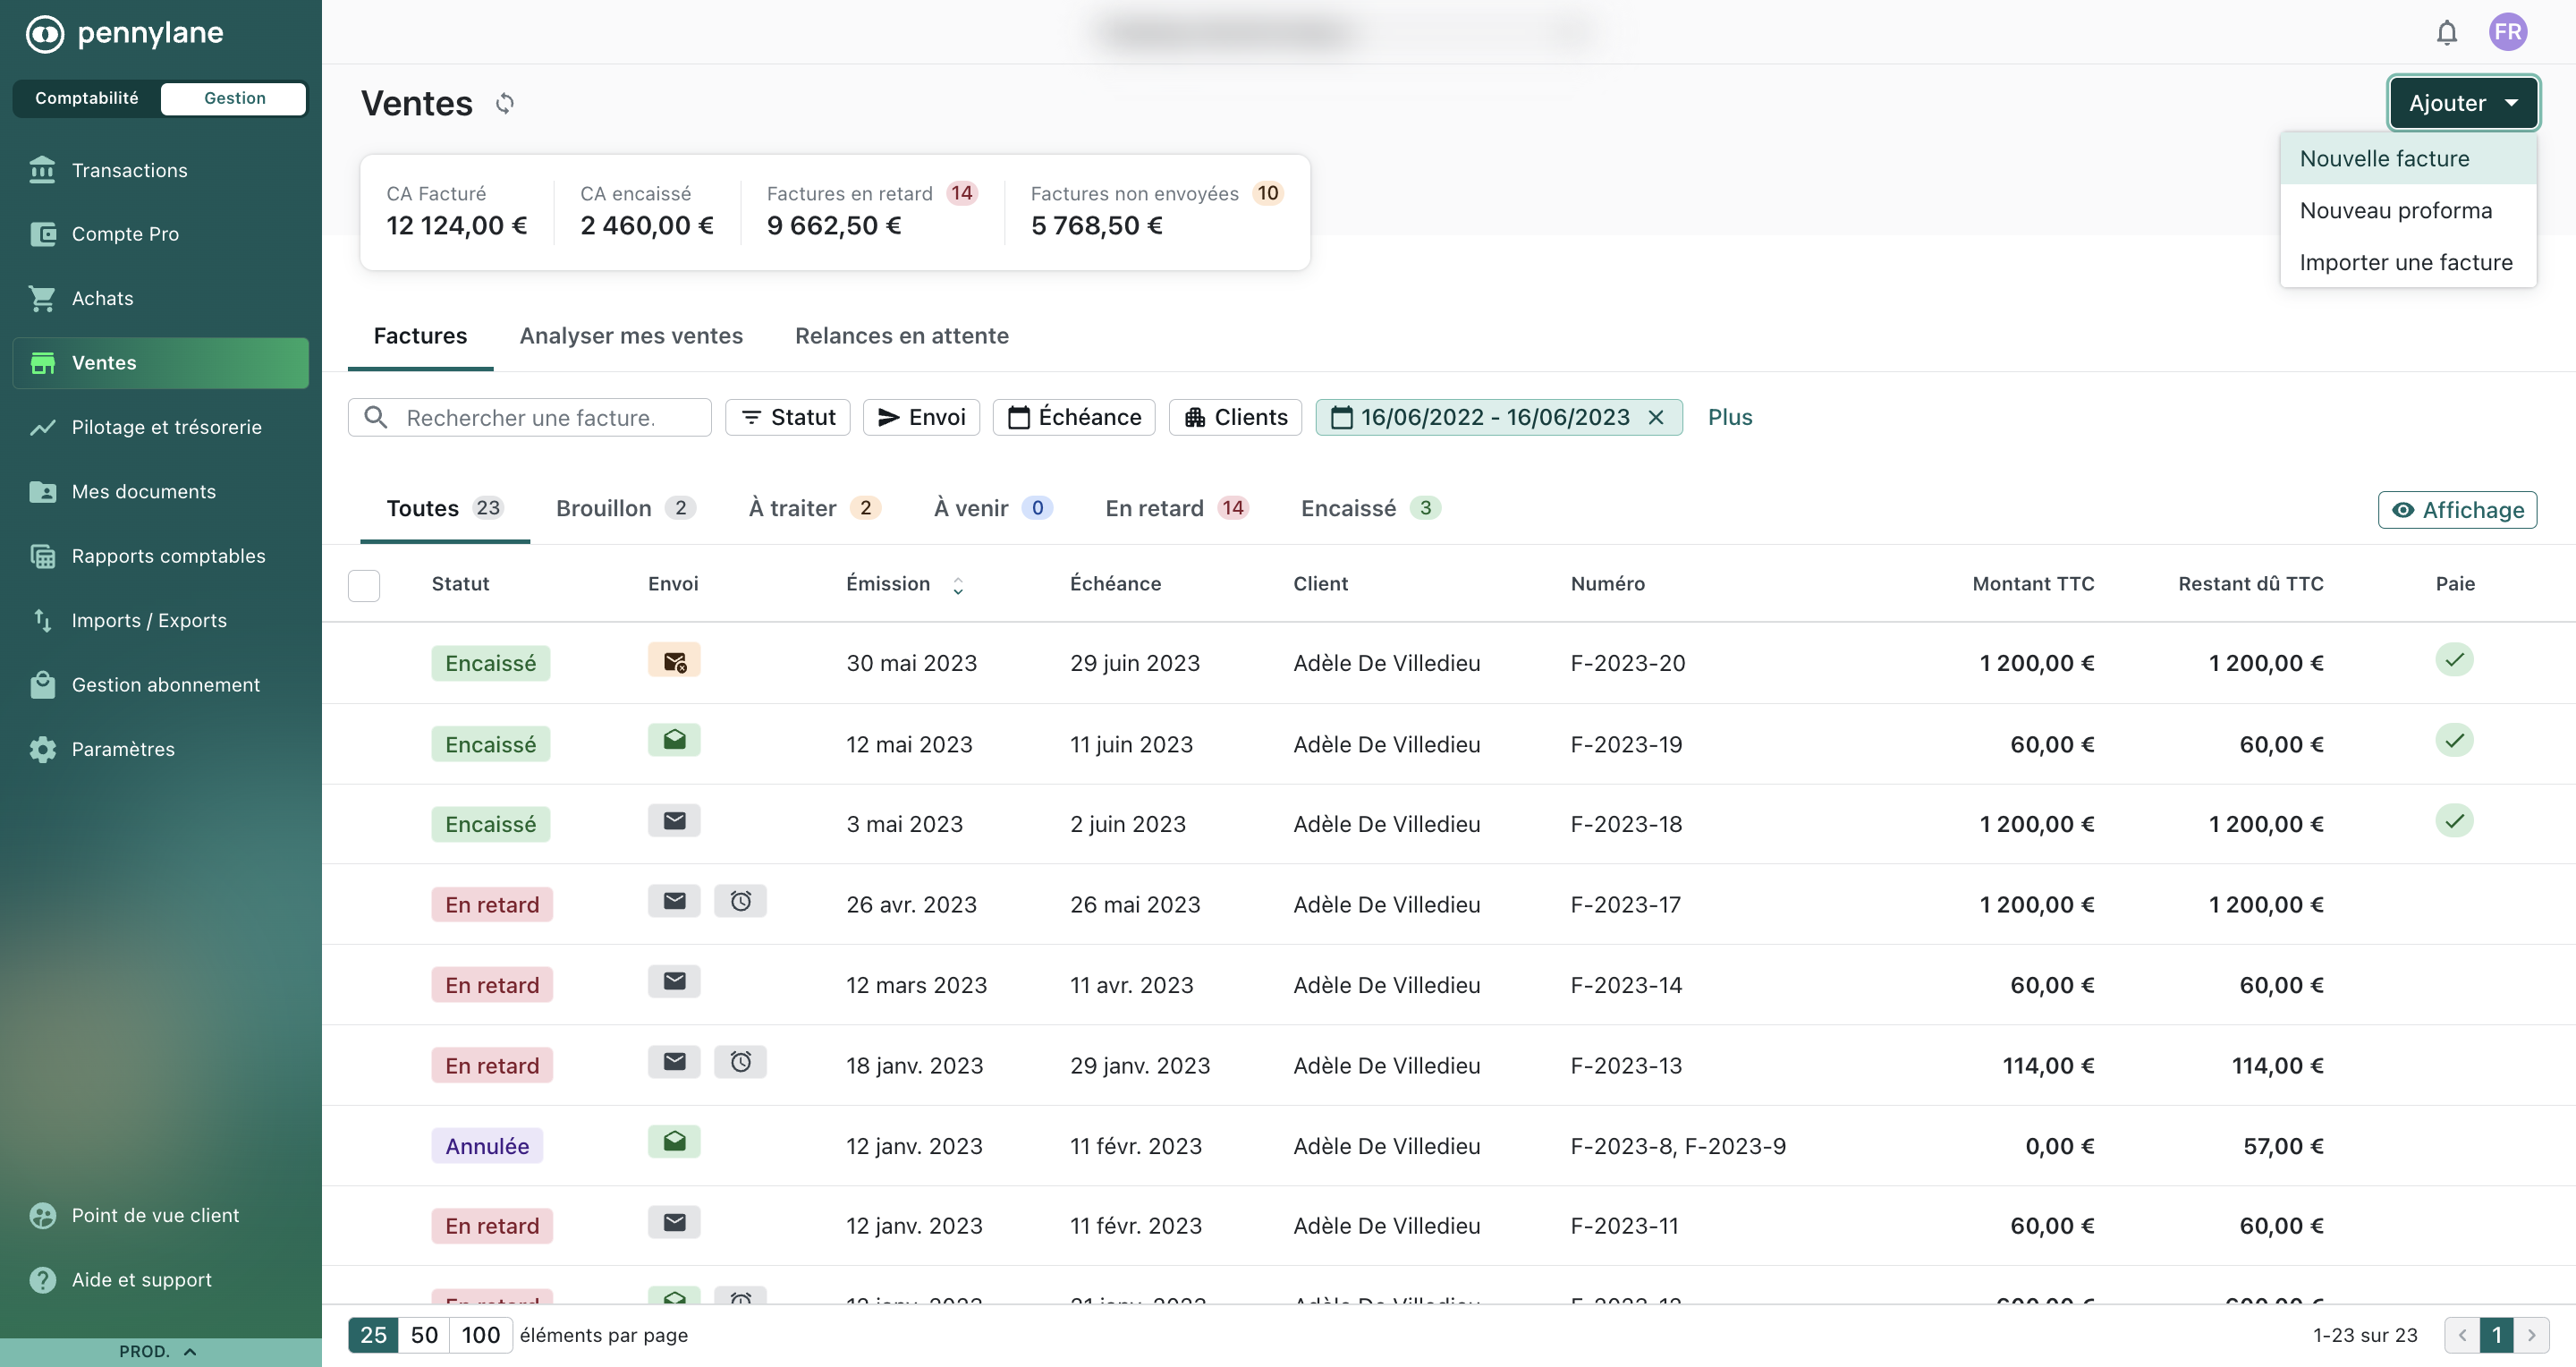
Task: Open page 1 pagination button
Action: pyautogui.click(x=2496, y=1335)
